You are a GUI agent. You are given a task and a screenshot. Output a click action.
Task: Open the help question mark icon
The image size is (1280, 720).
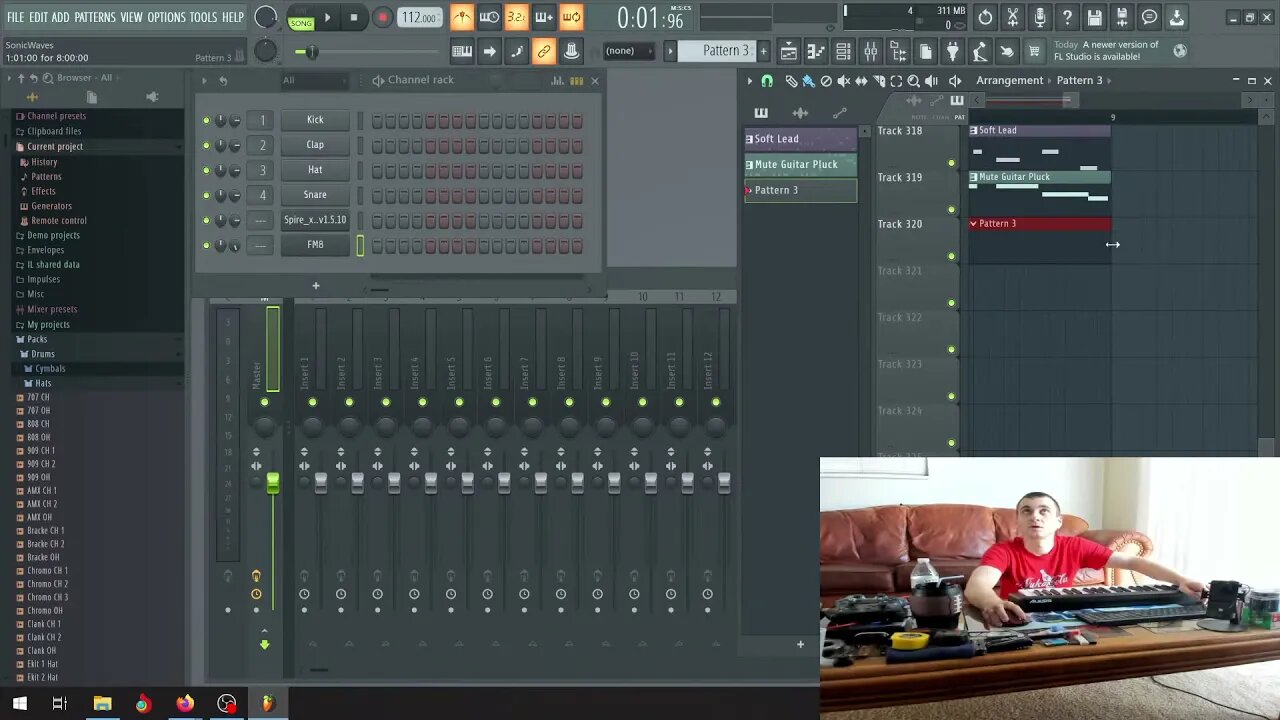click(1067, 17)
